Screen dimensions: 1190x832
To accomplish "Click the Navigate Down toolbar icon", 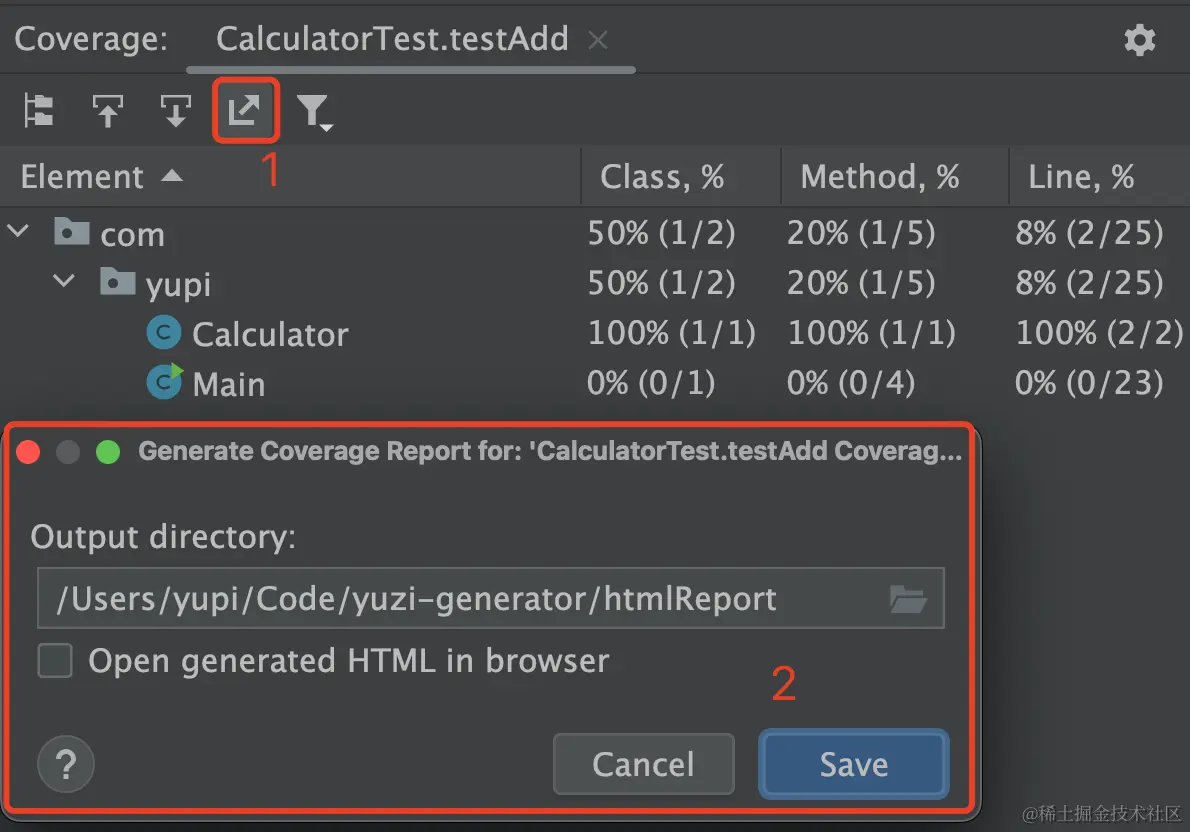I will (175, 111).
